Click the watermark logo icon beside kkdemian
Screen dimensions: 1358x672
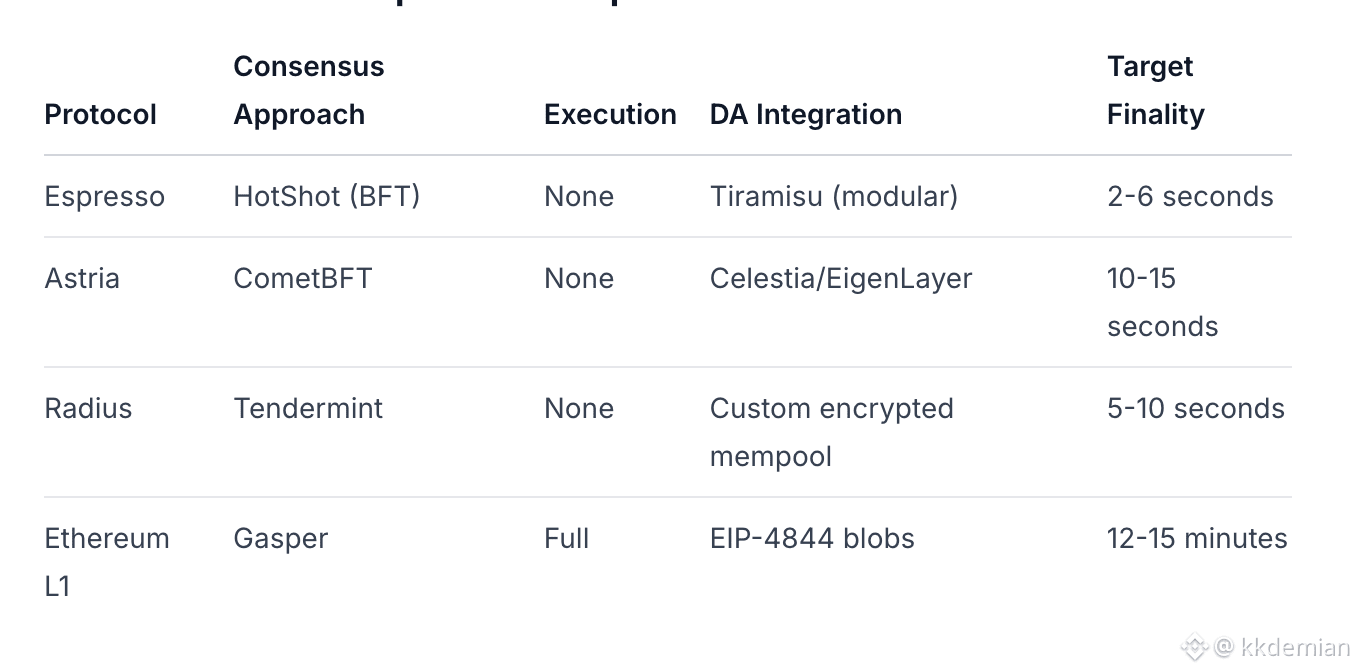pyautogui.click(x=1195, y=648)
